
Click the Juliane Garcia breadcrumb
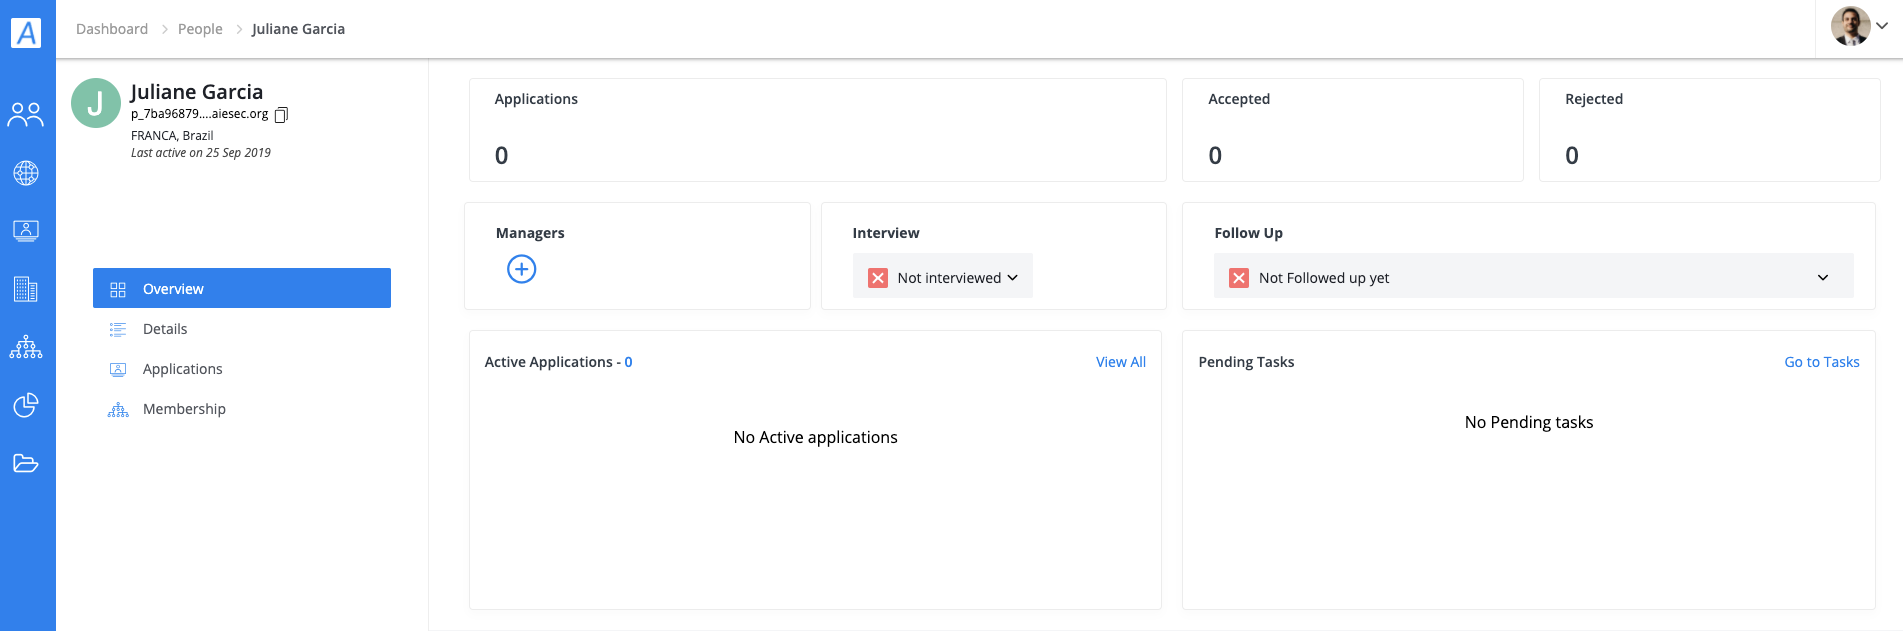click(298, 29)
